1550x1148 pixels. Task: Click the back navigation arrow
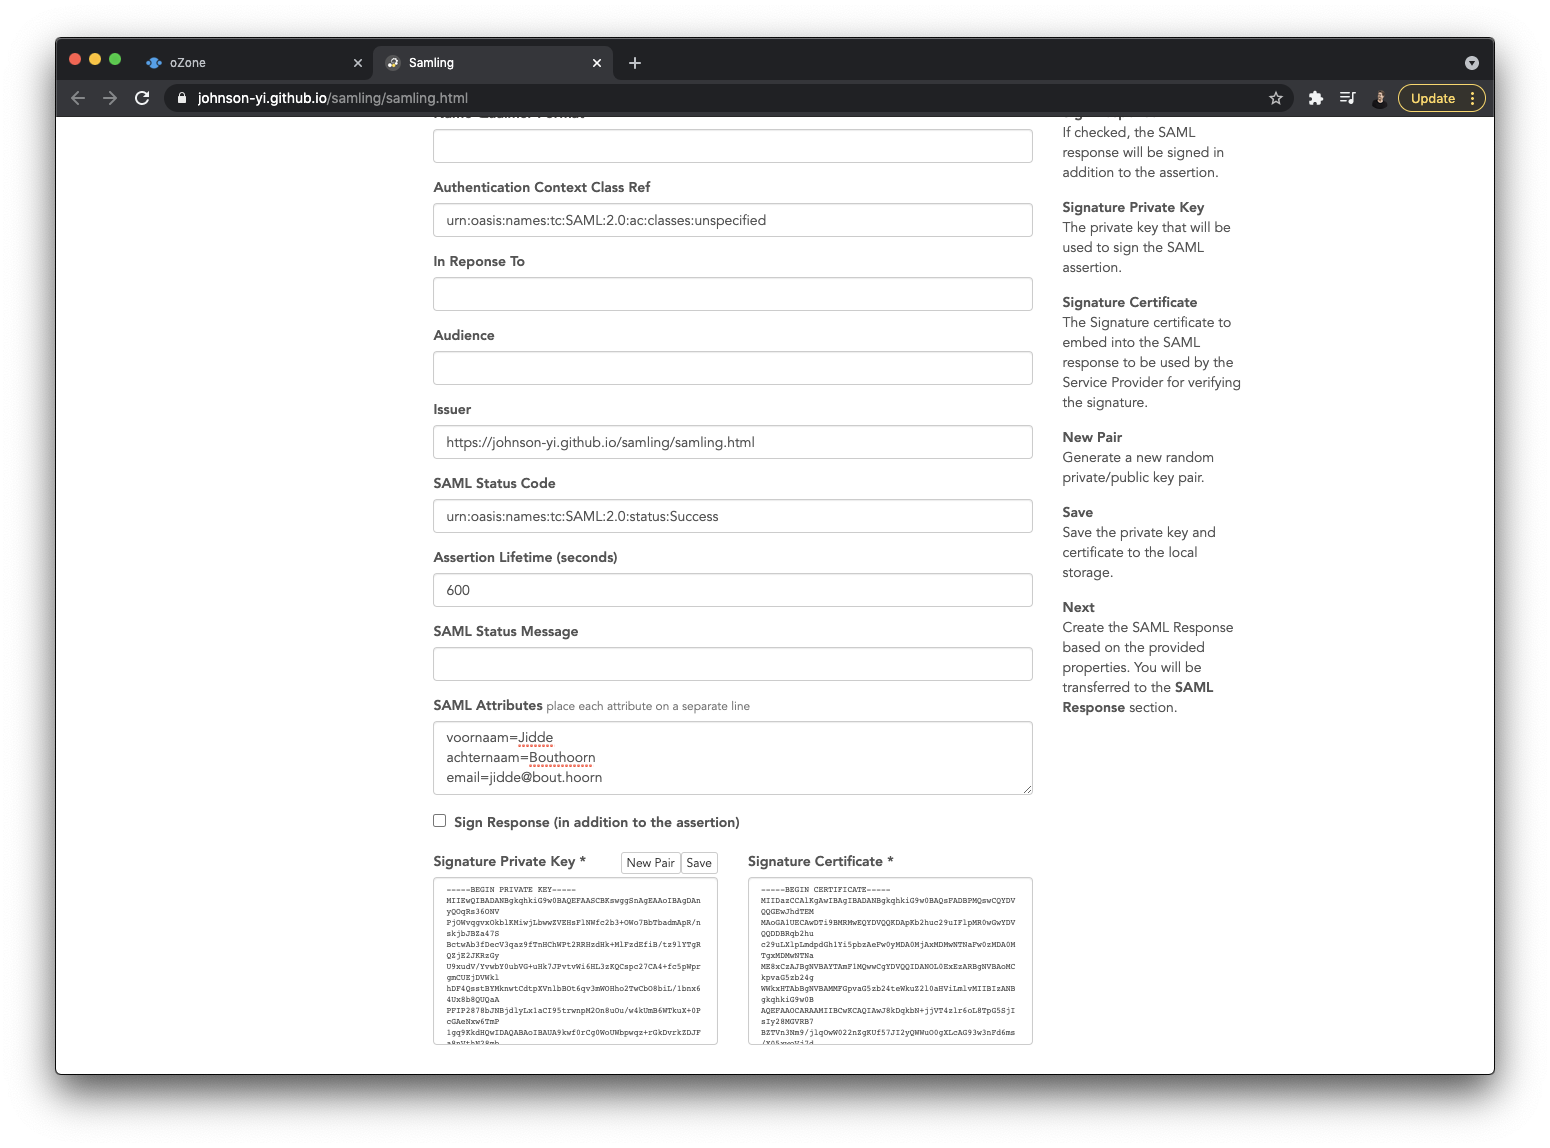click(x=78, y=98)
